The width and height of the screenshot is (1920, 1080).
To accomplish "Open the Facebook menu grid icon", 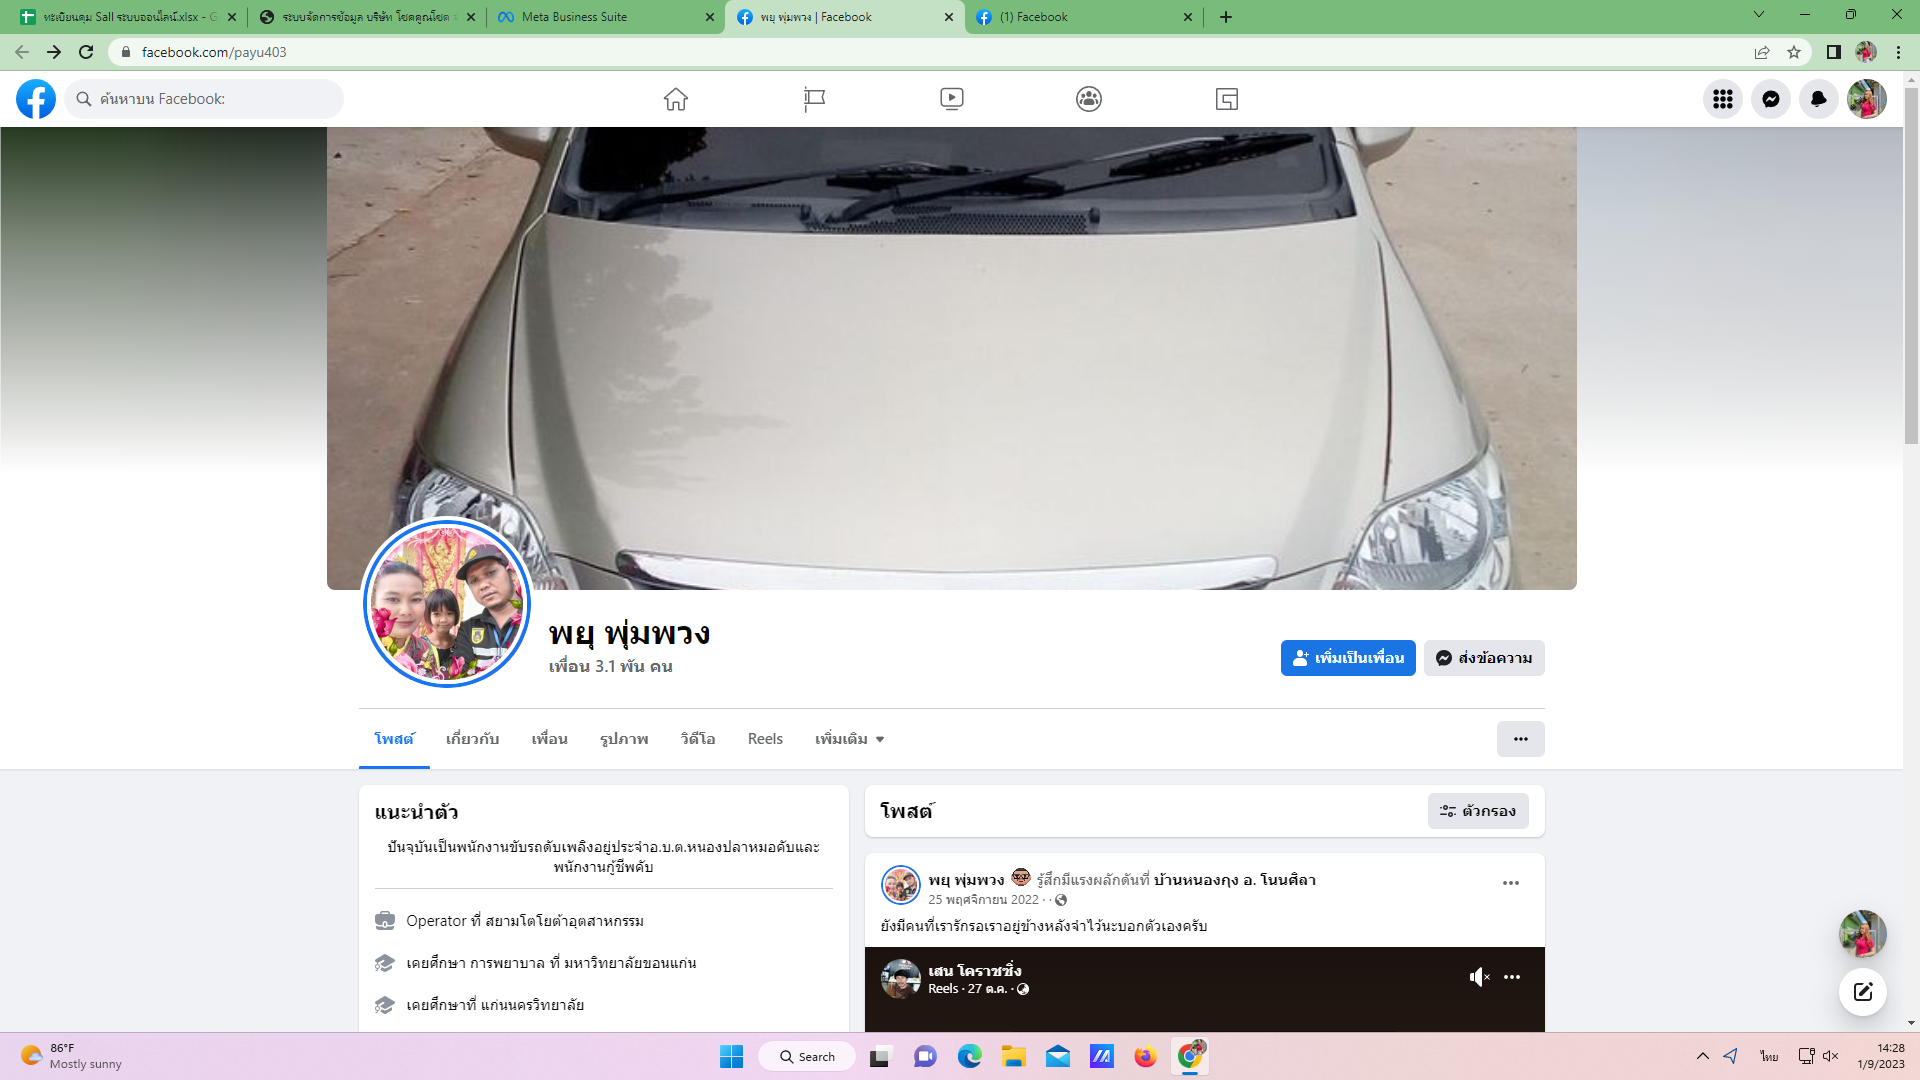I will click(1722, 99).
